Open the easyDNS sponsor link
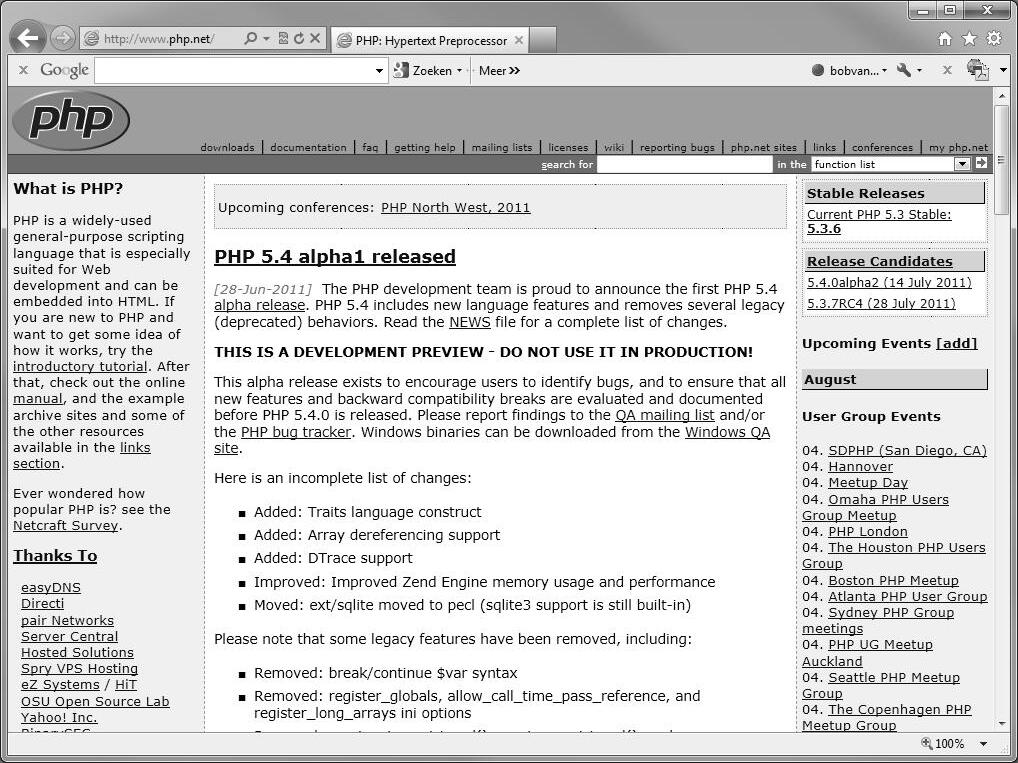Screen dimensions: 1018x763 tap(51, 587)
